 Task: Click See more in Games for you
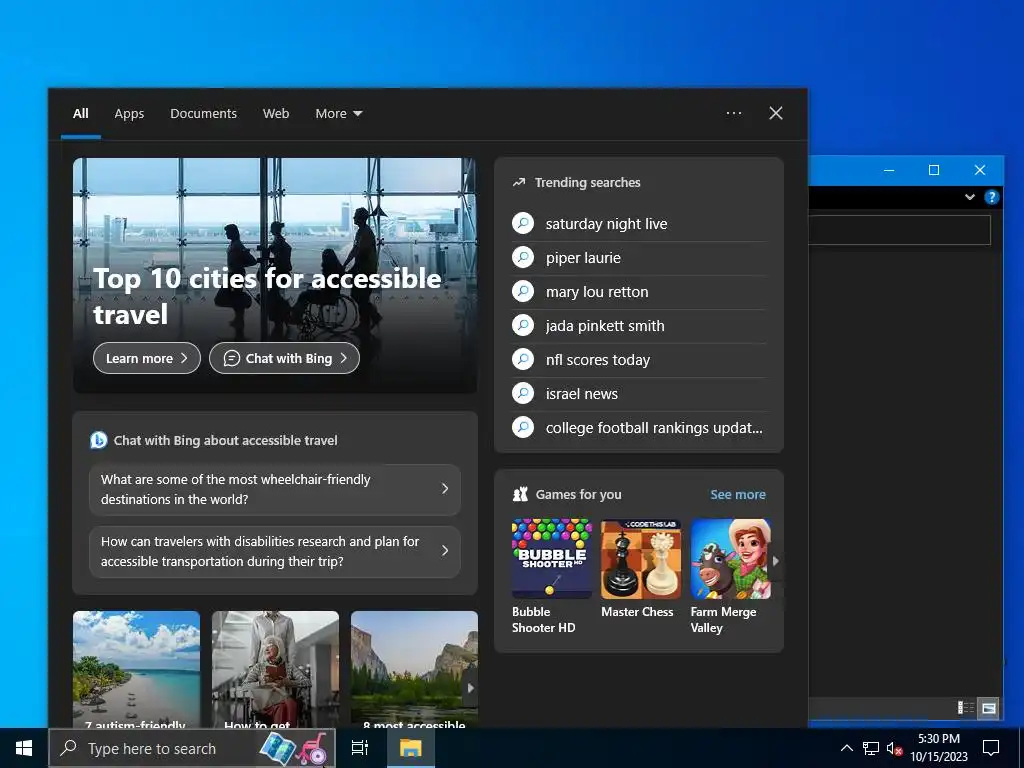(x=738, y=494)
